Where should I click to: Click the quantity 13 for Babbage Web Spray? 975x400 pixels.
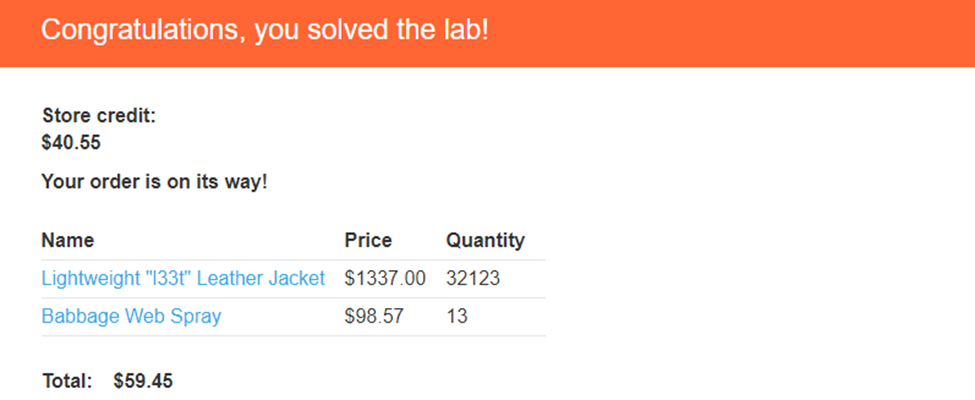pos(457,317)
